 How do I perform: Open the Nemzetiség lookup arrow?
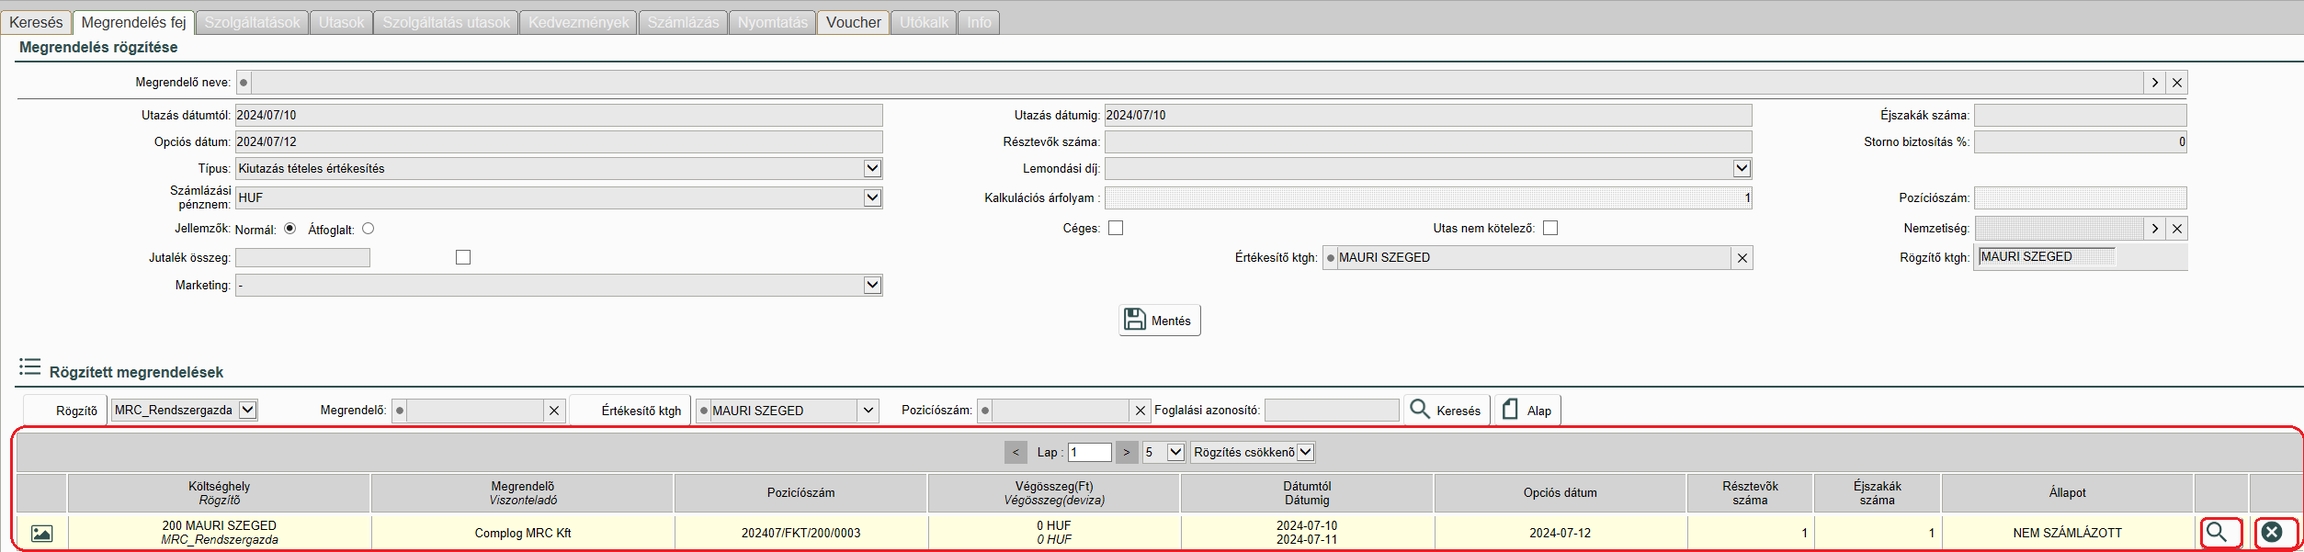pyautogui.click(x=2155, y=229)
